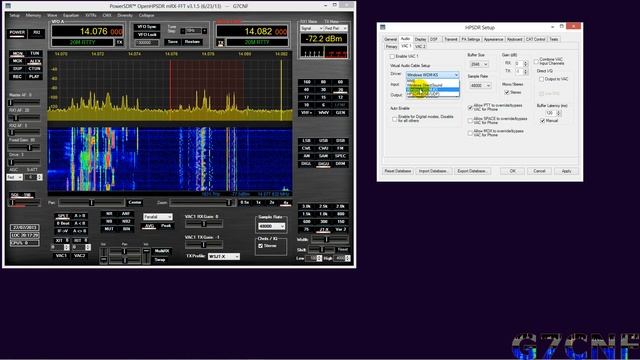Viewport: 640px width, 360px height.
Task: Click the VAC2 button in PowerSDR
Action: tap(79, 256)
